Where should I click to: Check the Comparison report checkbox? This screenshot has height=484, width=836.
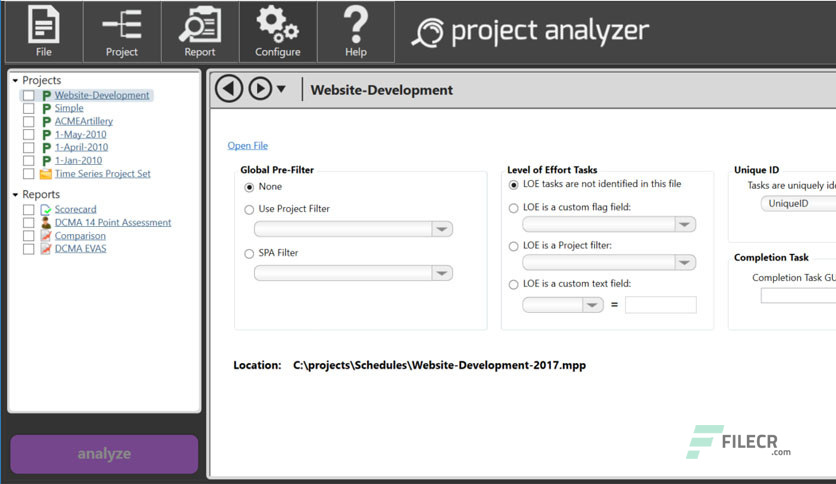coord(29,236)
